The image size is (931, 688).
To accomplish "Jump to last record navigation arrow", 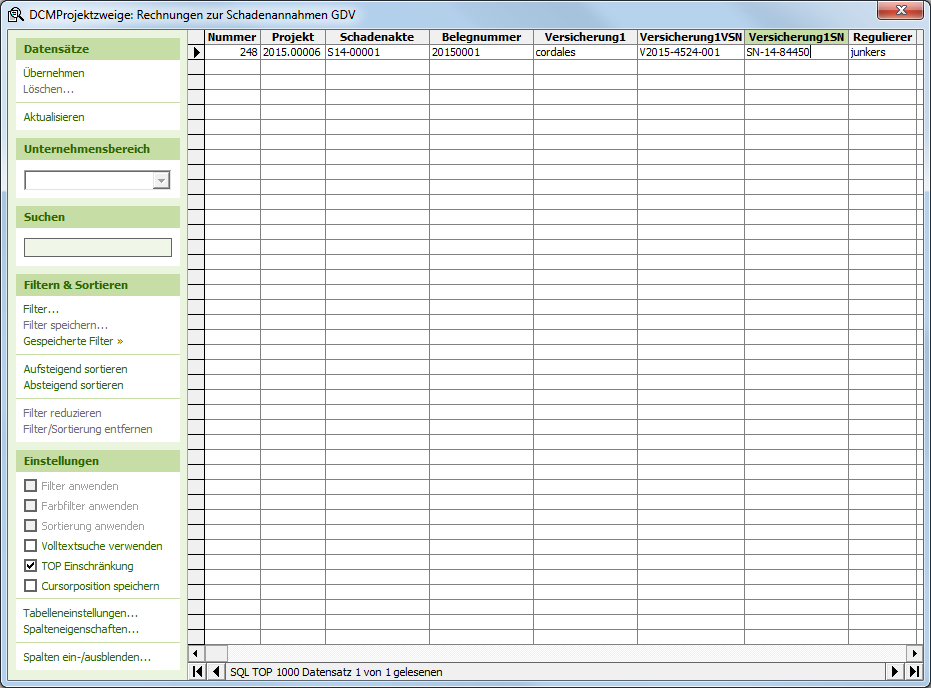I will pos(913,672).
